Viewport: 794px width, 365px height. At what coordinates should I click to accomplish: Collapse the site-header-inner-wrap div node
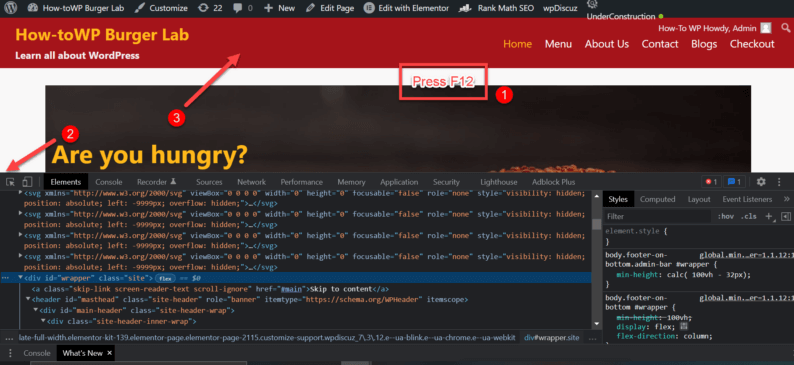click(x=43, y=321)
